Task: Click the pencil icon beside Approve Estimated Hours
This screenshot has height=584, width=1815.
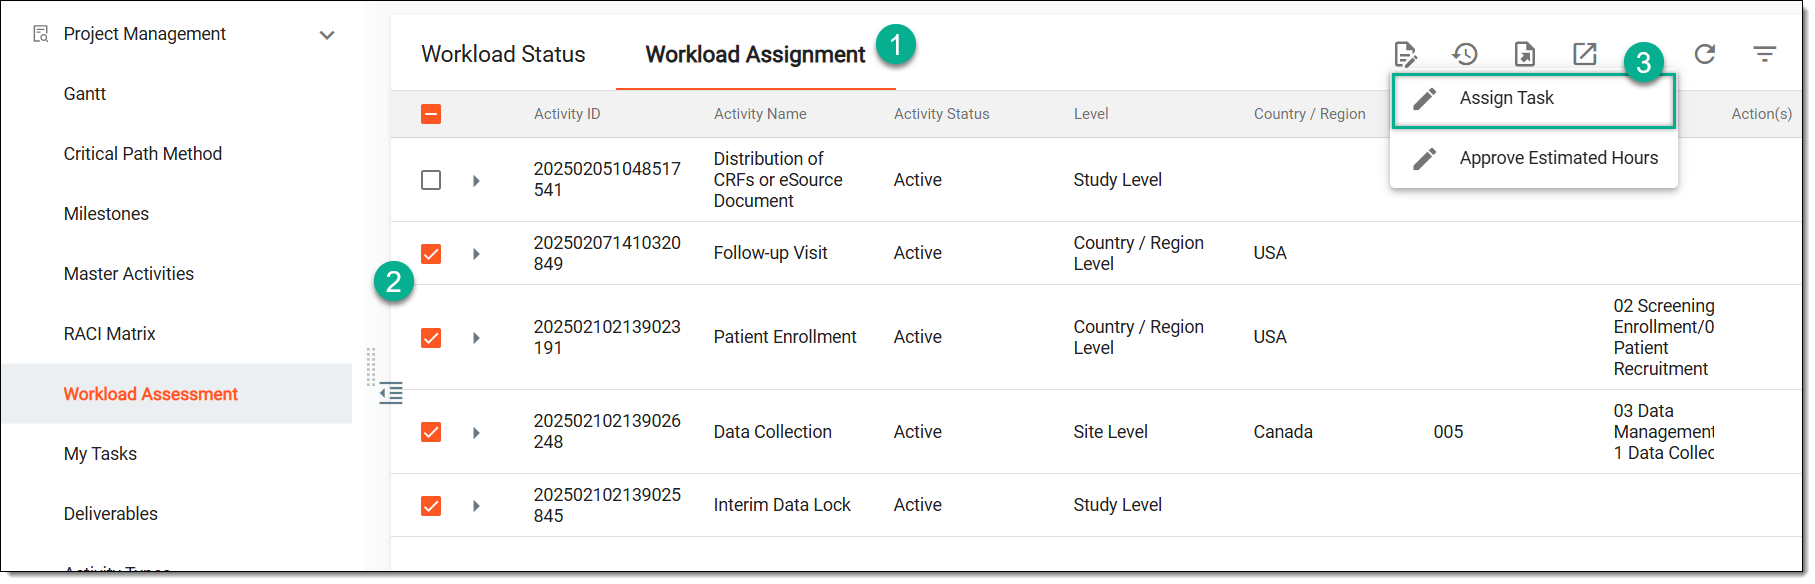Action: pyautogui.click(x=1425, y=158)
